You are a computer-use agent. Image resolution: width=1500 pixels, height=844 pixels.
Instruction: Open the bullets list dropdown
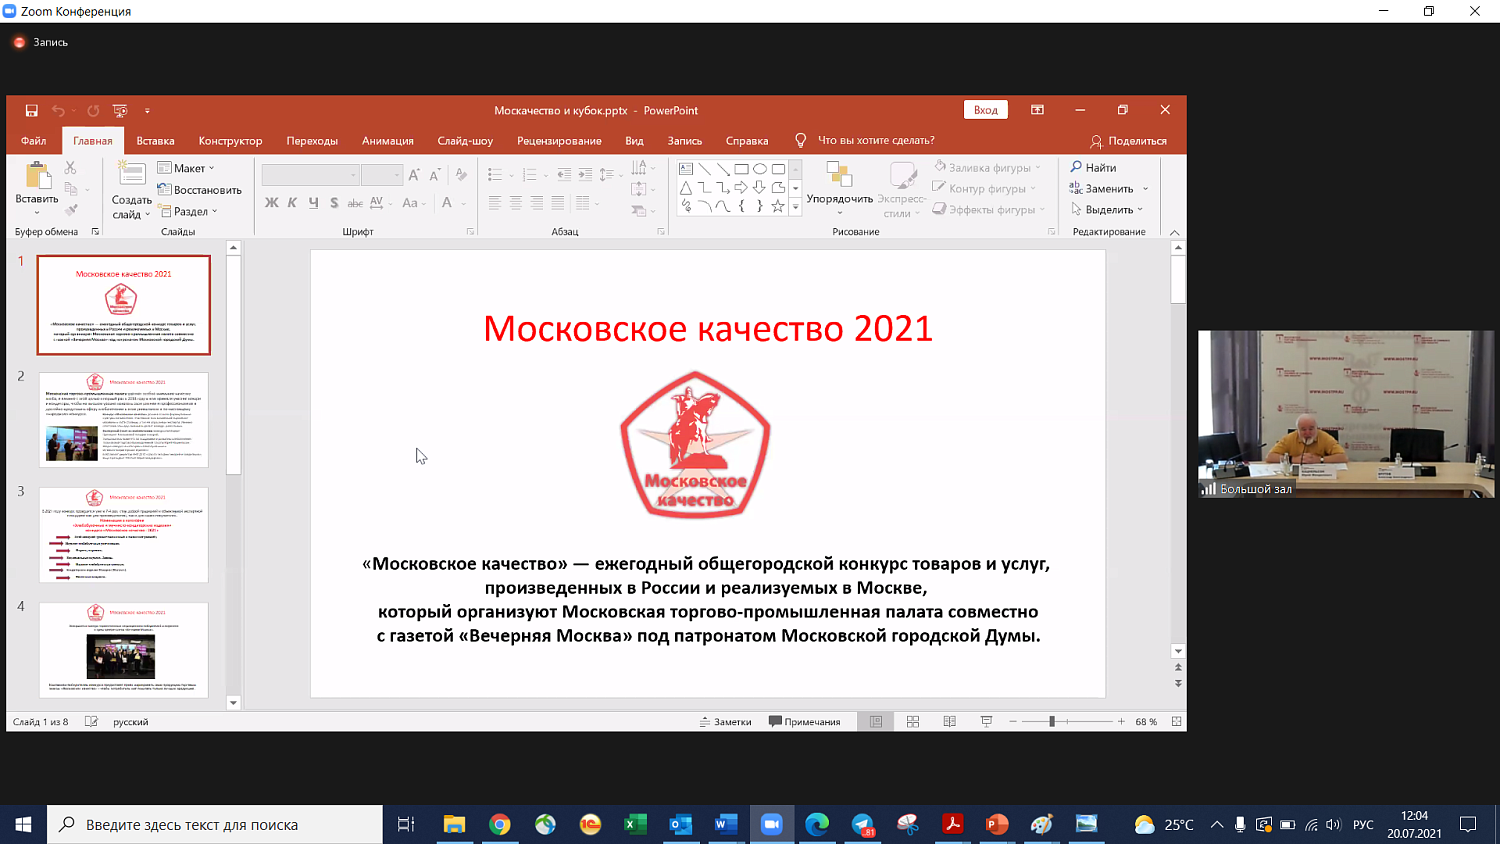pyautogui.click(x=511, y=176)
